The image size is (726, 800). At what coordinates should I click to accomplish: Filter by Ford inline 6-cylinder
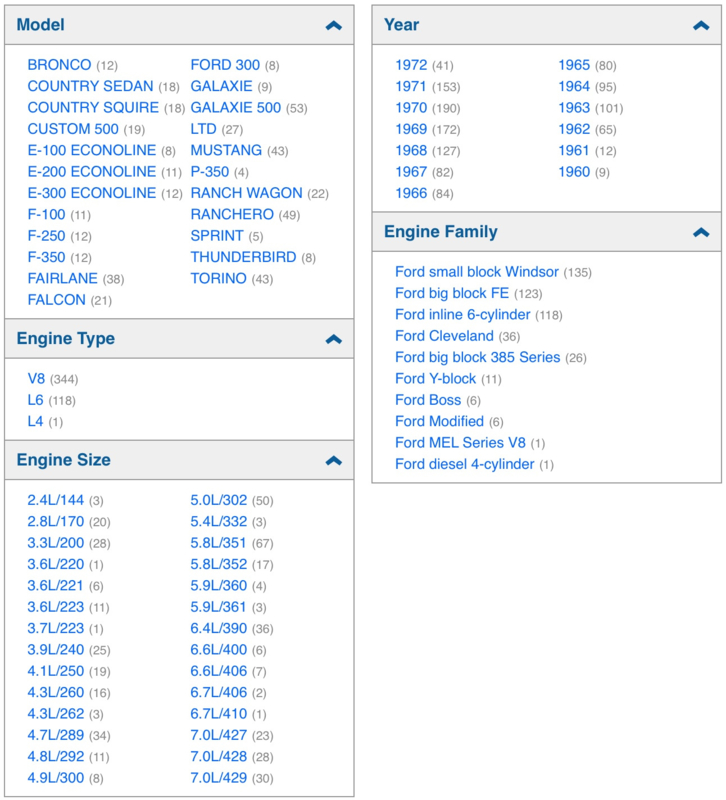click(x=463, y=315)
